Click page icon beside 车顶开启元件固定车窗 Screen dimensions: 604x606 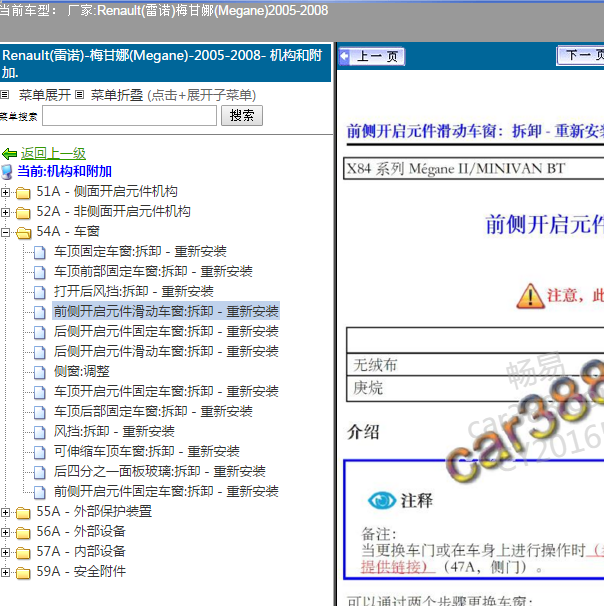pos(39,392)
